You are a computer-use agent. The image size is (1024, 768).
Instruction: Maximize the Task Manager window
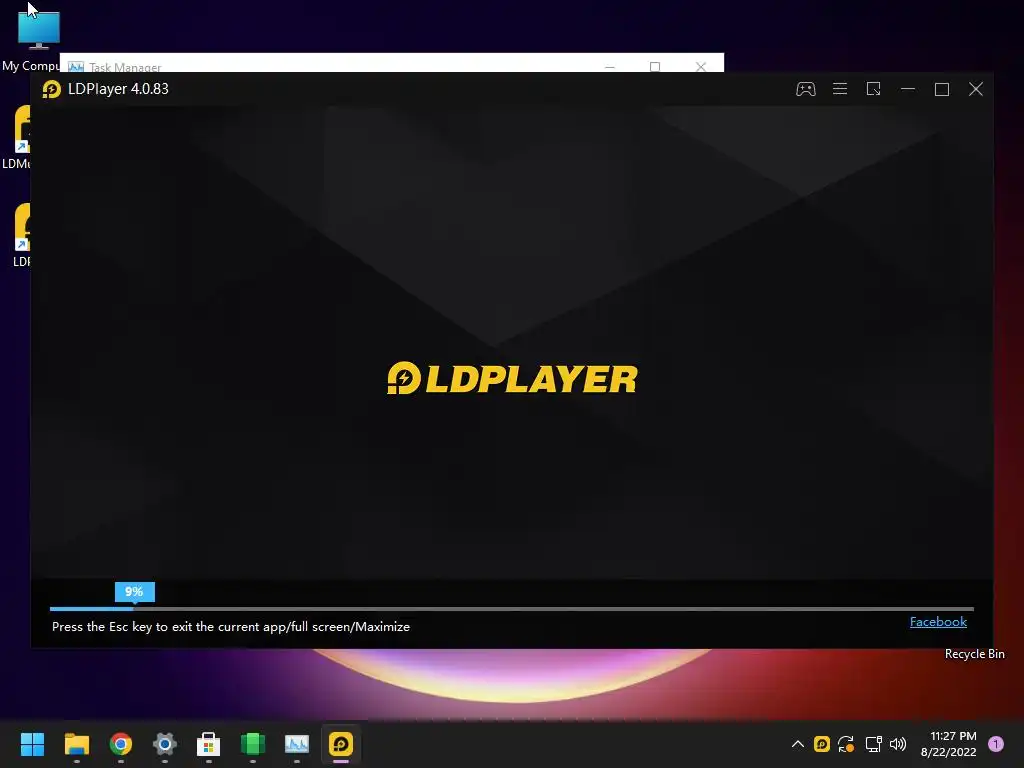(654, 66)
